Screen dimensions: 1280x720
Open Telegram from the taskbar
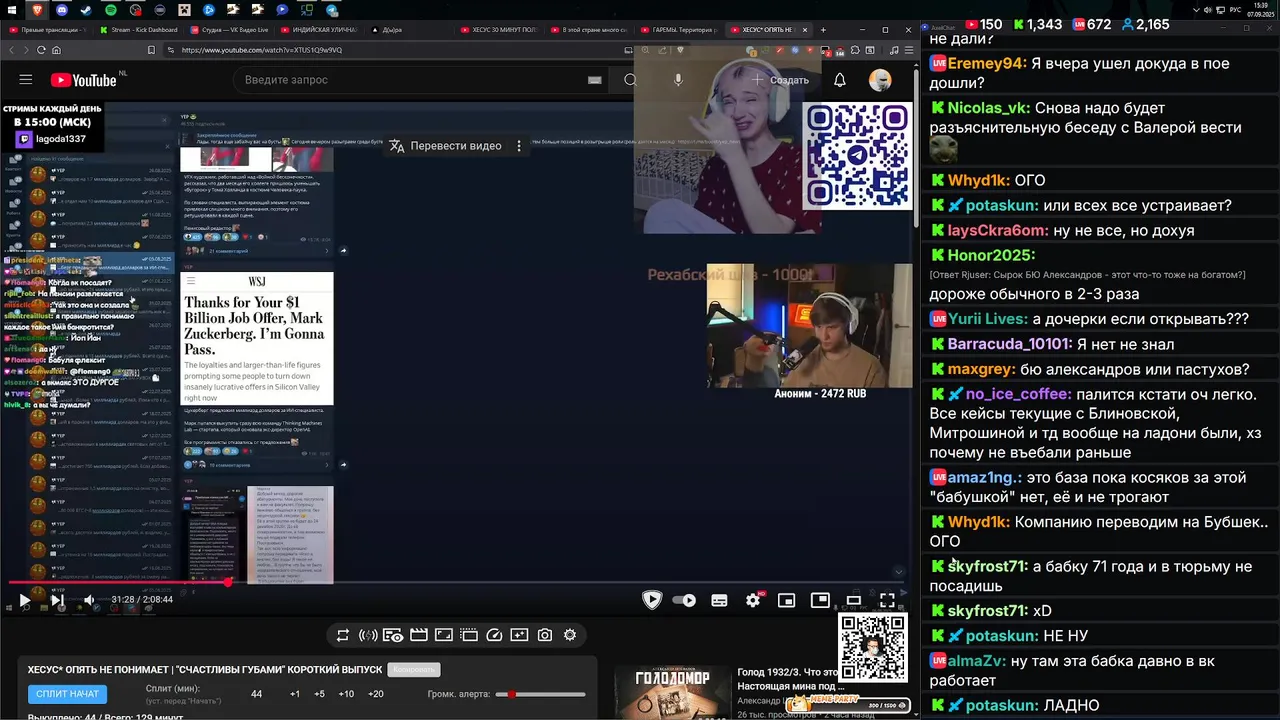333,10
